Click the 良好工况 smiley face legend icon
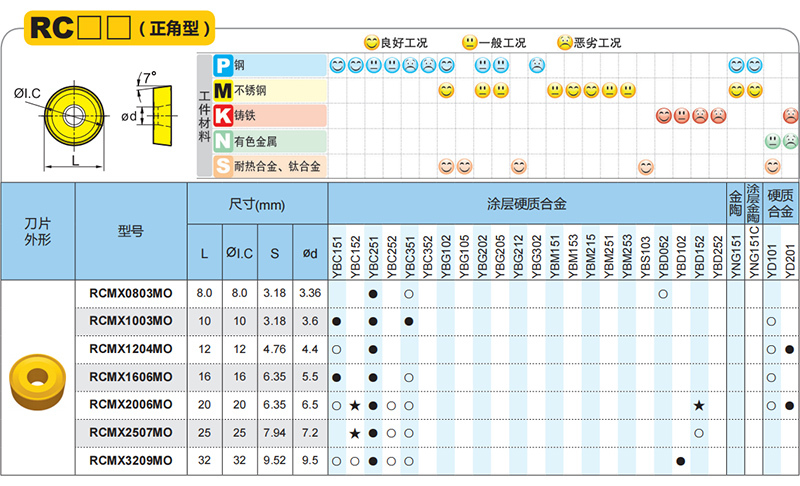Viewport: 800px width, 486px height. pos(371,42)
